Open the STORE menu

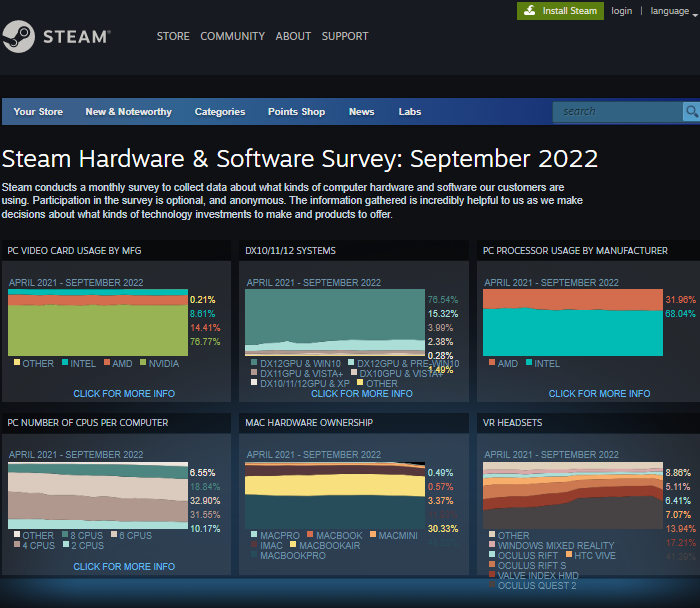click(x=173, y=36)
